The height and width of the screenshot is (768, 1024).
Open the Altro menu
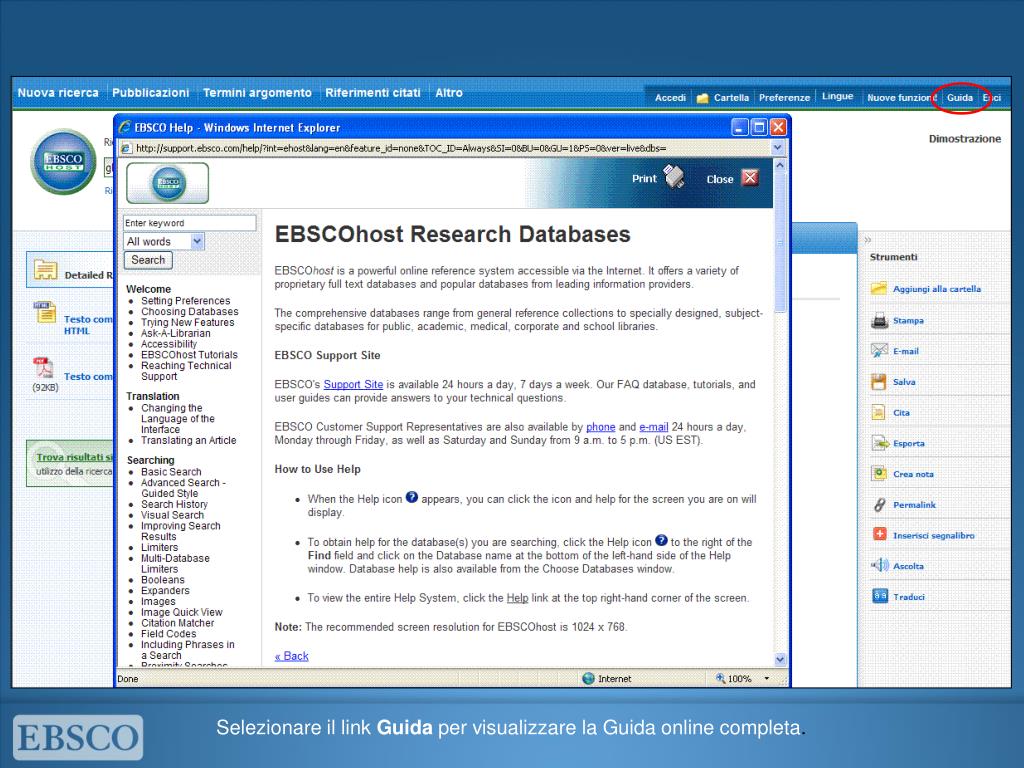[449, 93]
